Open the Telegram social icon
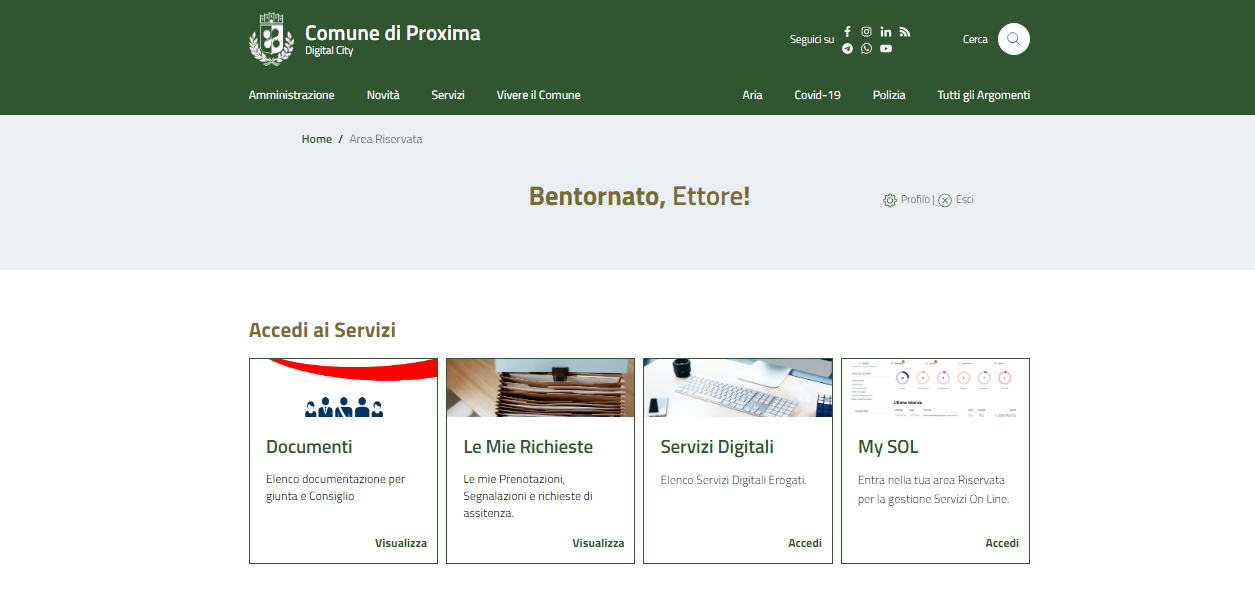1255x593 pixels. click(847, 48)
